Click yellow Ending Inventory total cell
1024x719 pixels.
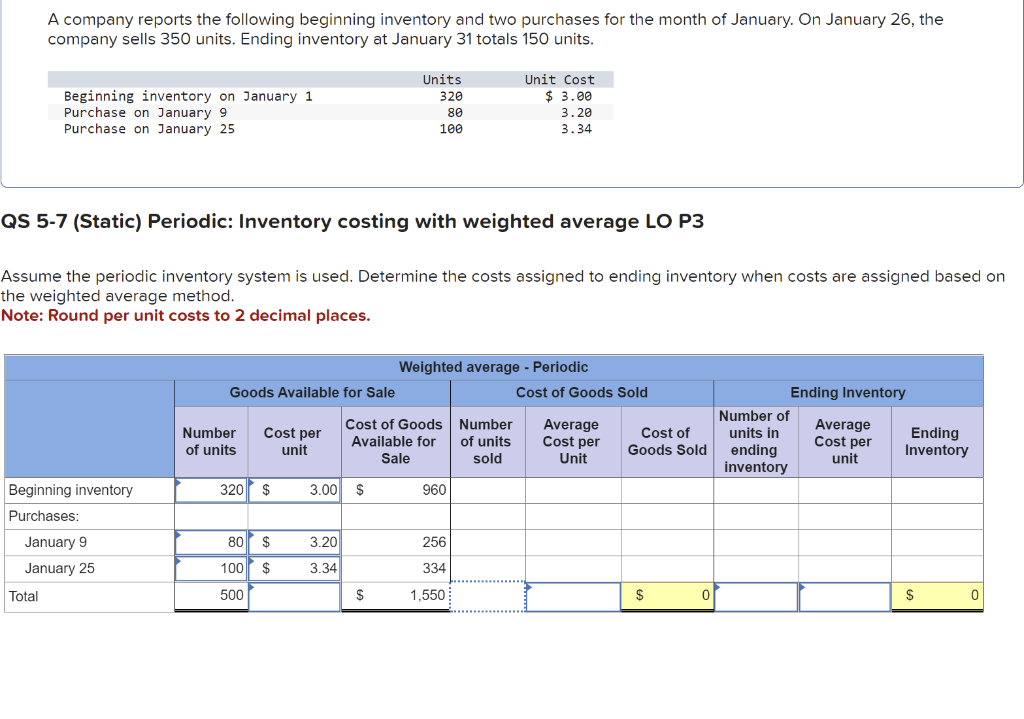click(938, 596)
